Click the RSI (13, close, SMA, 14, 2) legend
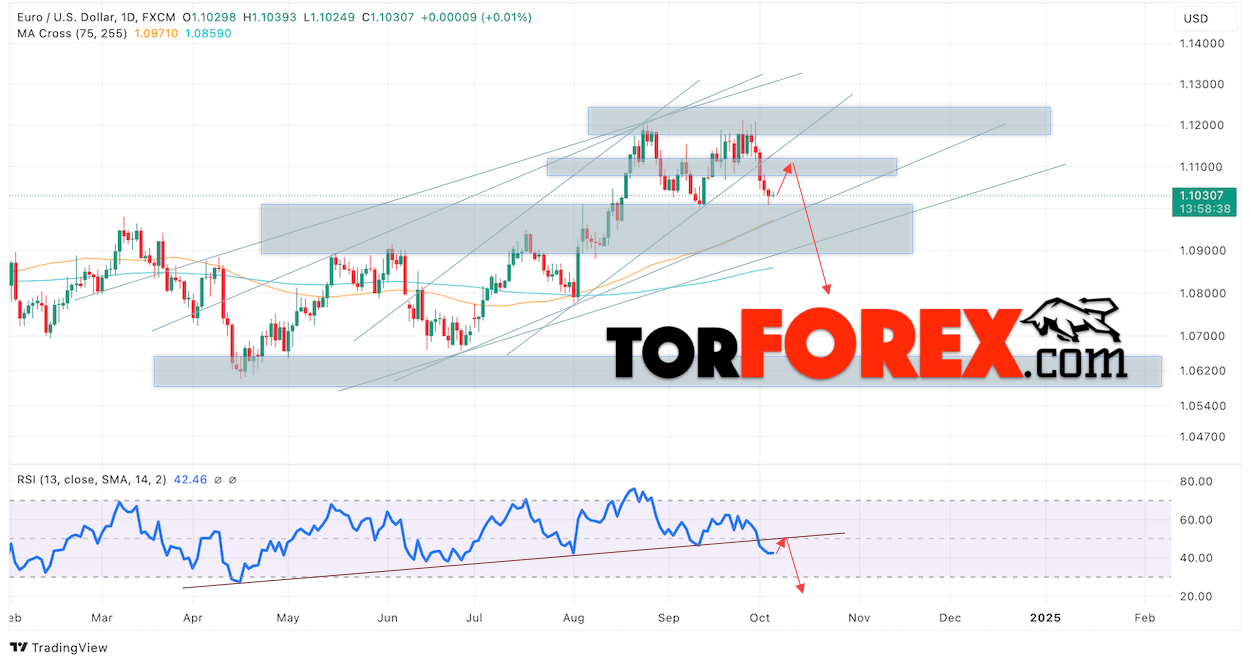Screen dimensions: 1251x664 [x=93, y=480]
